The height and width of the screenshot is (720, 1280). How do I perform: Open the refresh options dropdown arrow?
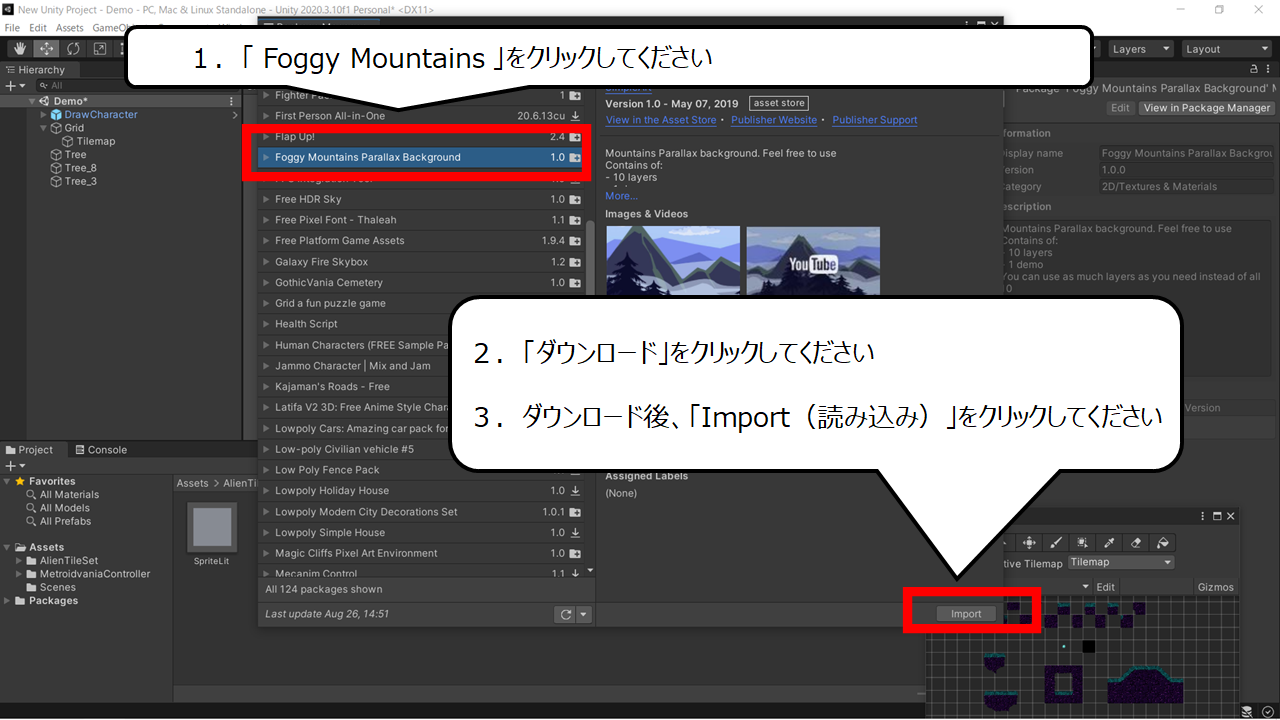(584, 615)
